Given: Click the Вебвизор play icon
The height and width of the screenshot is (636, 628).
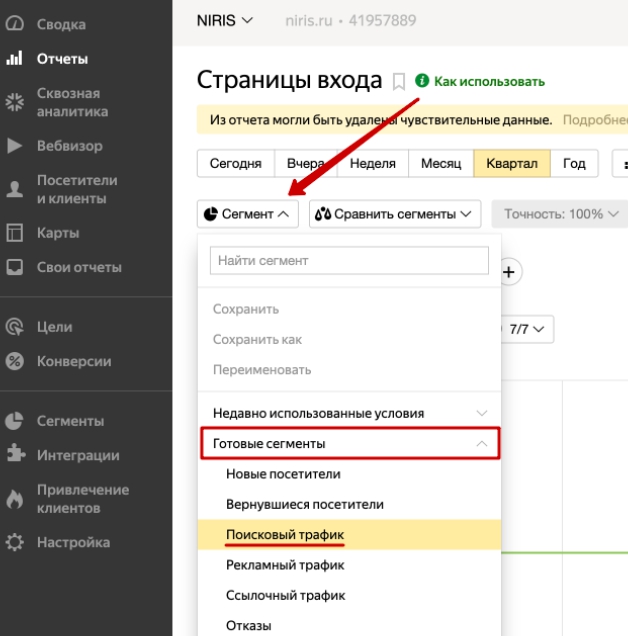Looking at the screenshot, I should coord(14,146).
